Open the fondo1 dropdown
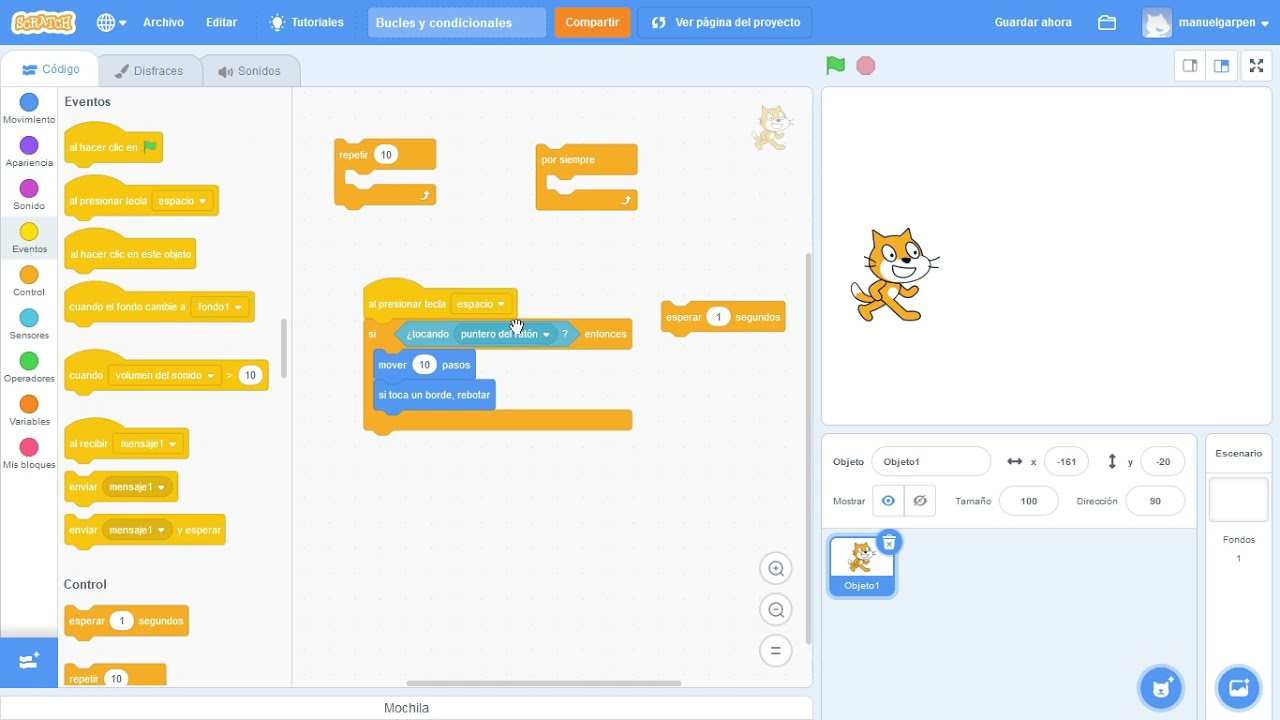 220,307
